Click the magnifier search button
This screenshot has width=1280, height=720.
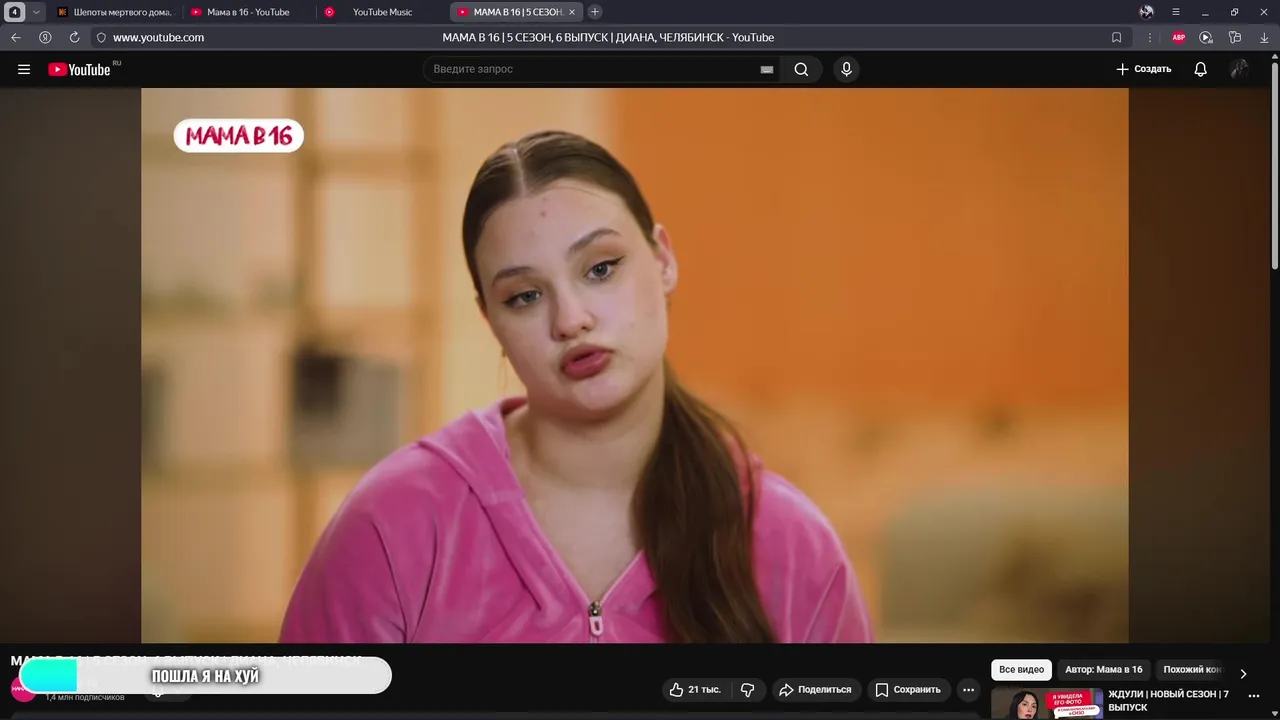pos(802,69)
